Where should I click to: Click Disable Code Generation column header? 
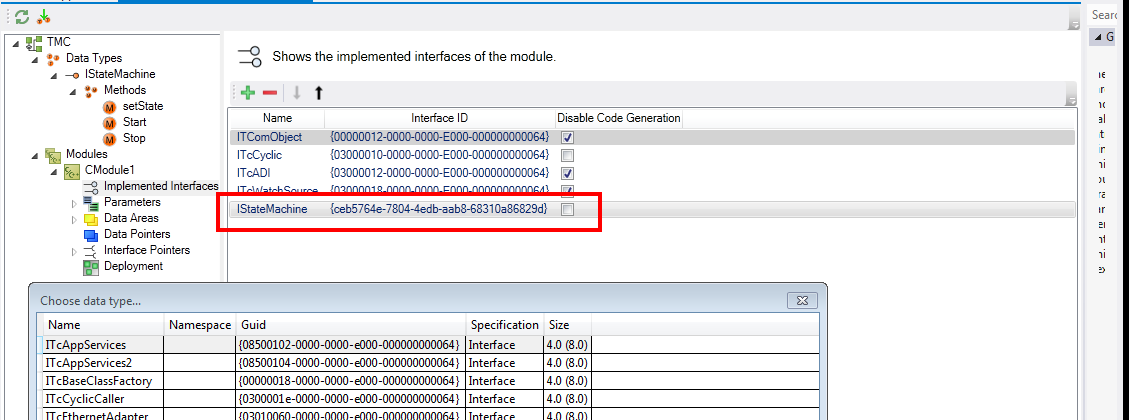point(619,118)
